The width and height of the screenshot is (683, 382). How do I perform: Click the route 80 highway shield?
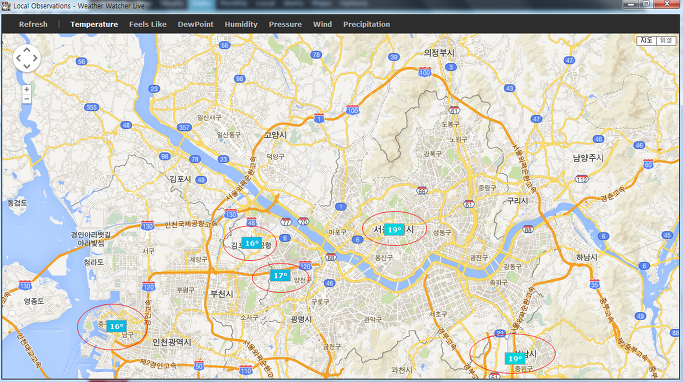click(x=649, y=164)
